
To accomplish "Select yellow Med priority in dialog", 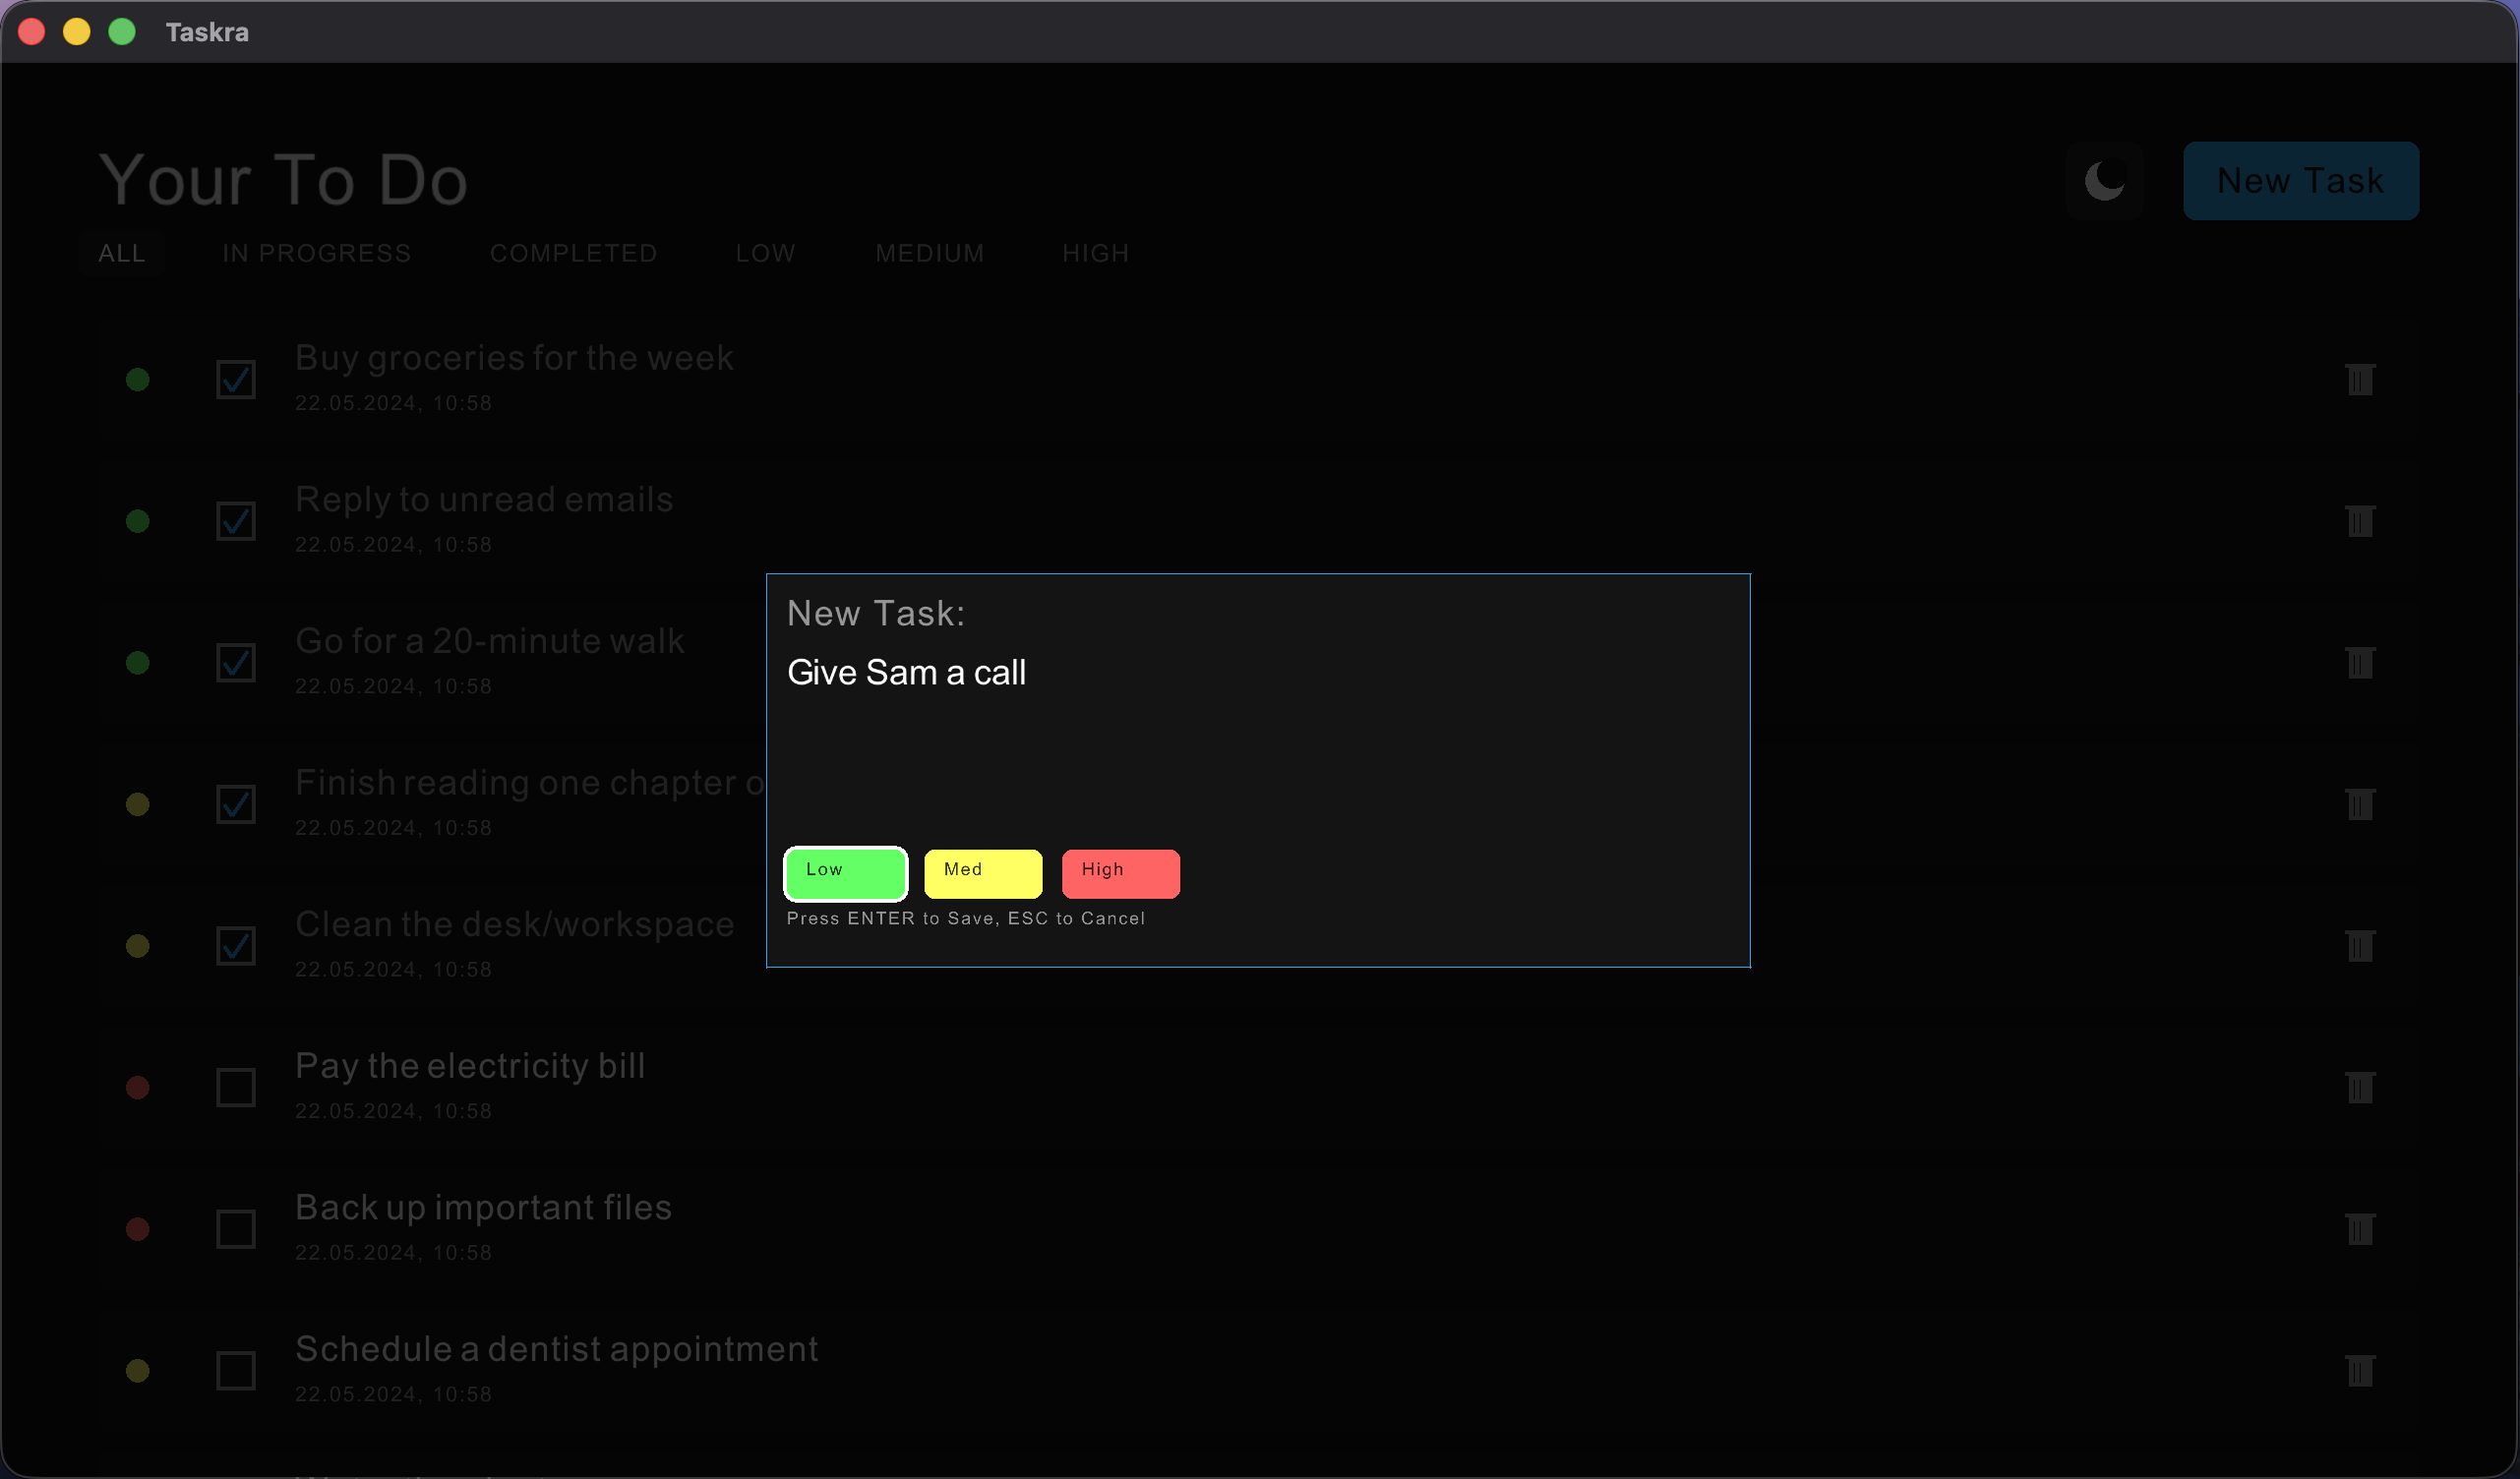I will coord(983,874).
